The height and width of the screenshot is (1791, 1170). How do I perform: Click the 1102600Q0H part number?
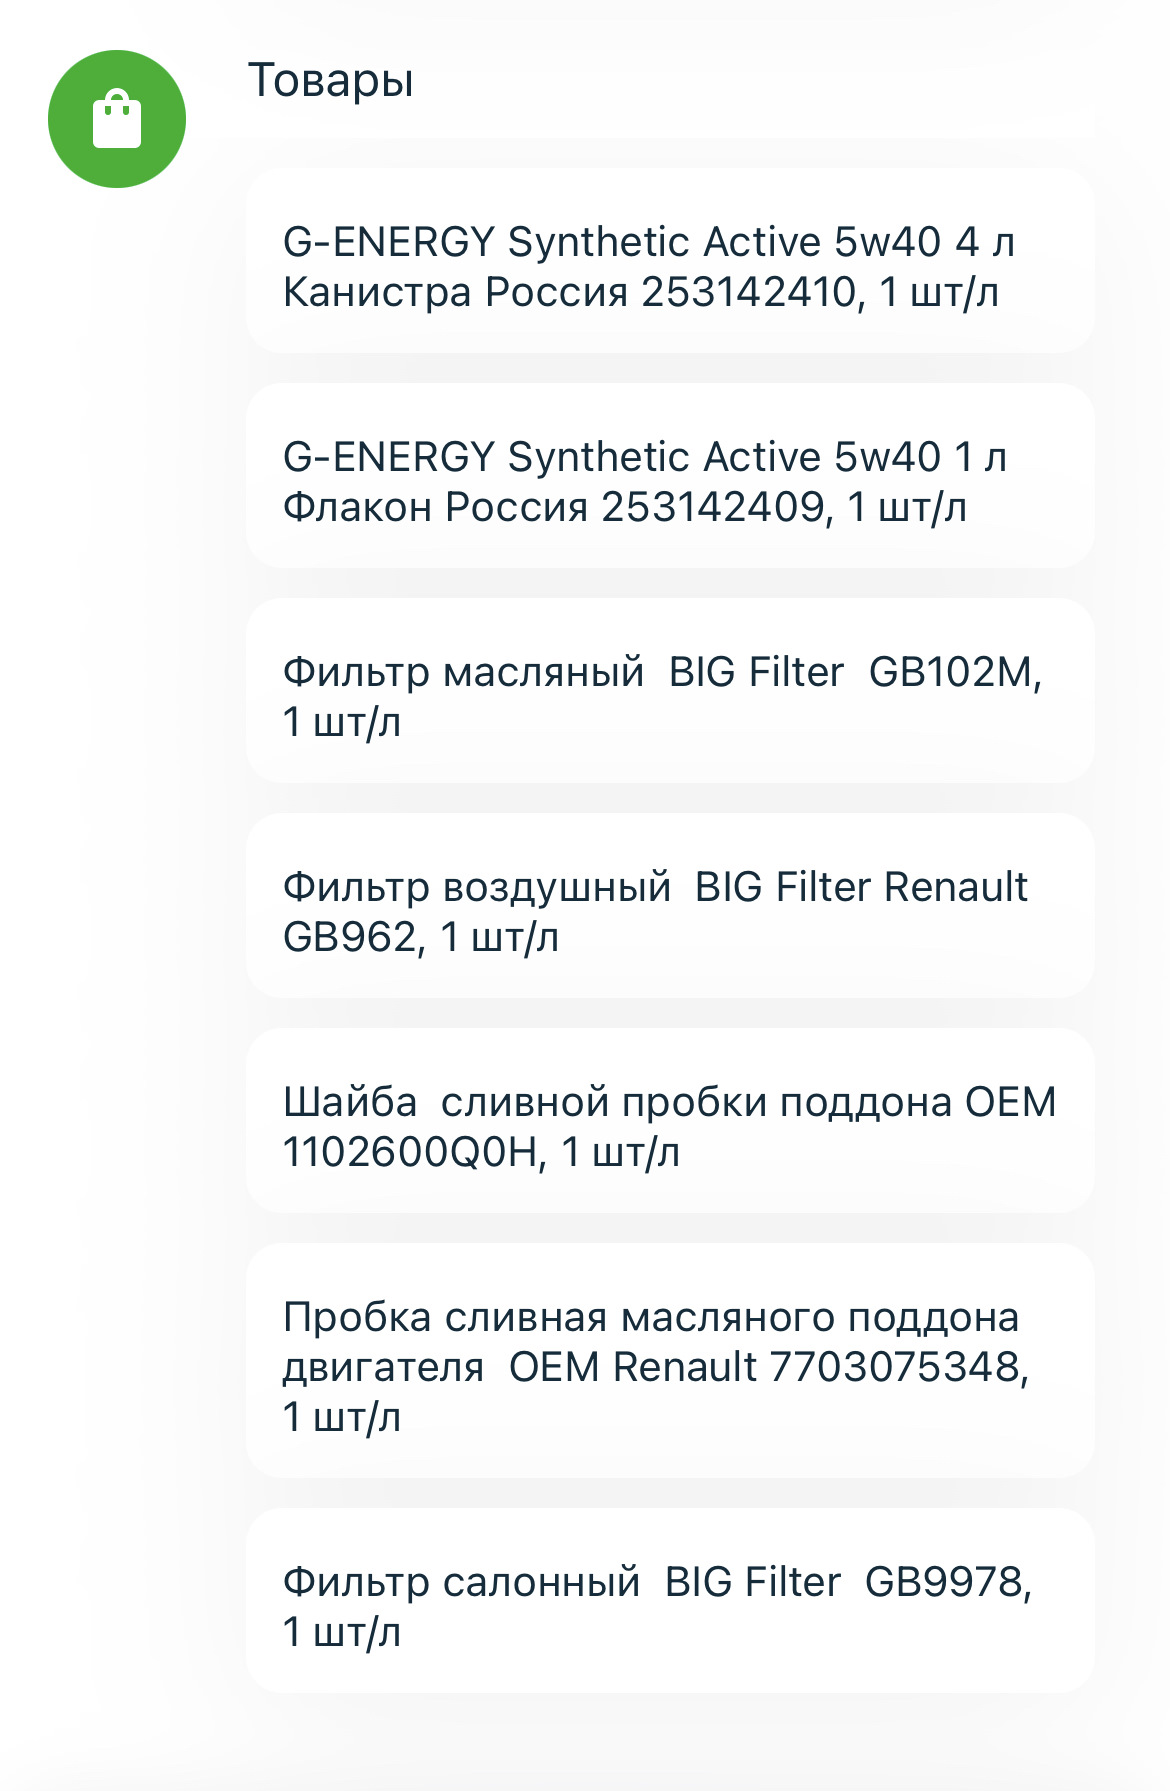(x=410, y=1153)
